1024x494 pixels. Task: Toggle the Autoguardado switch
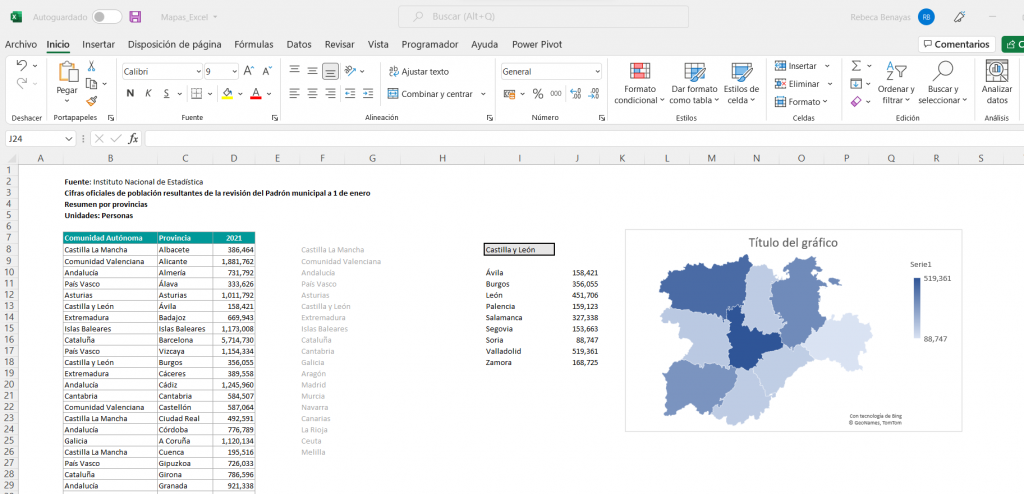pyautogui.click(x=107, y=17)
